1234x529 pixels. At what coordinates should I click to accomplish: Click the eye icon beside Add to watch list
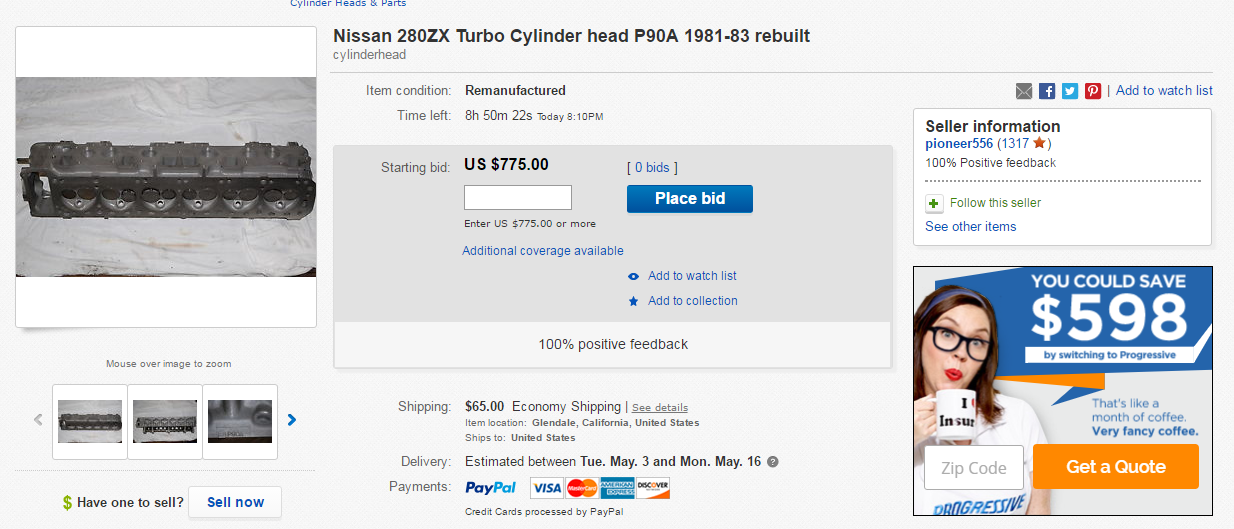tap(633, 276)
